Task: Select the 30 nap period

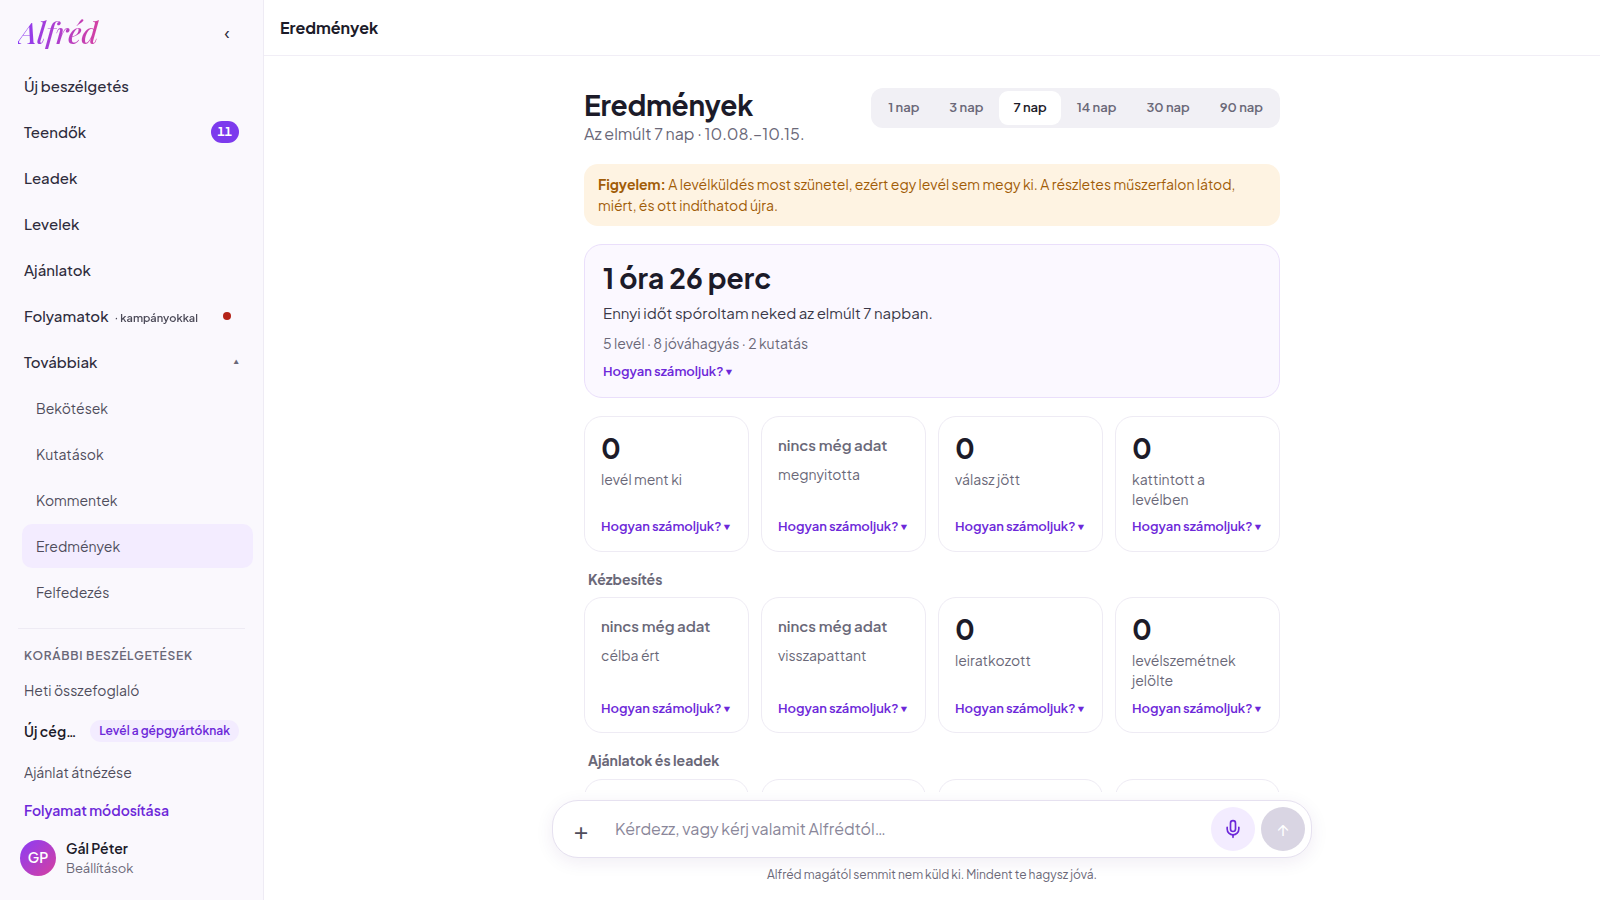Action: (1168, 108)
